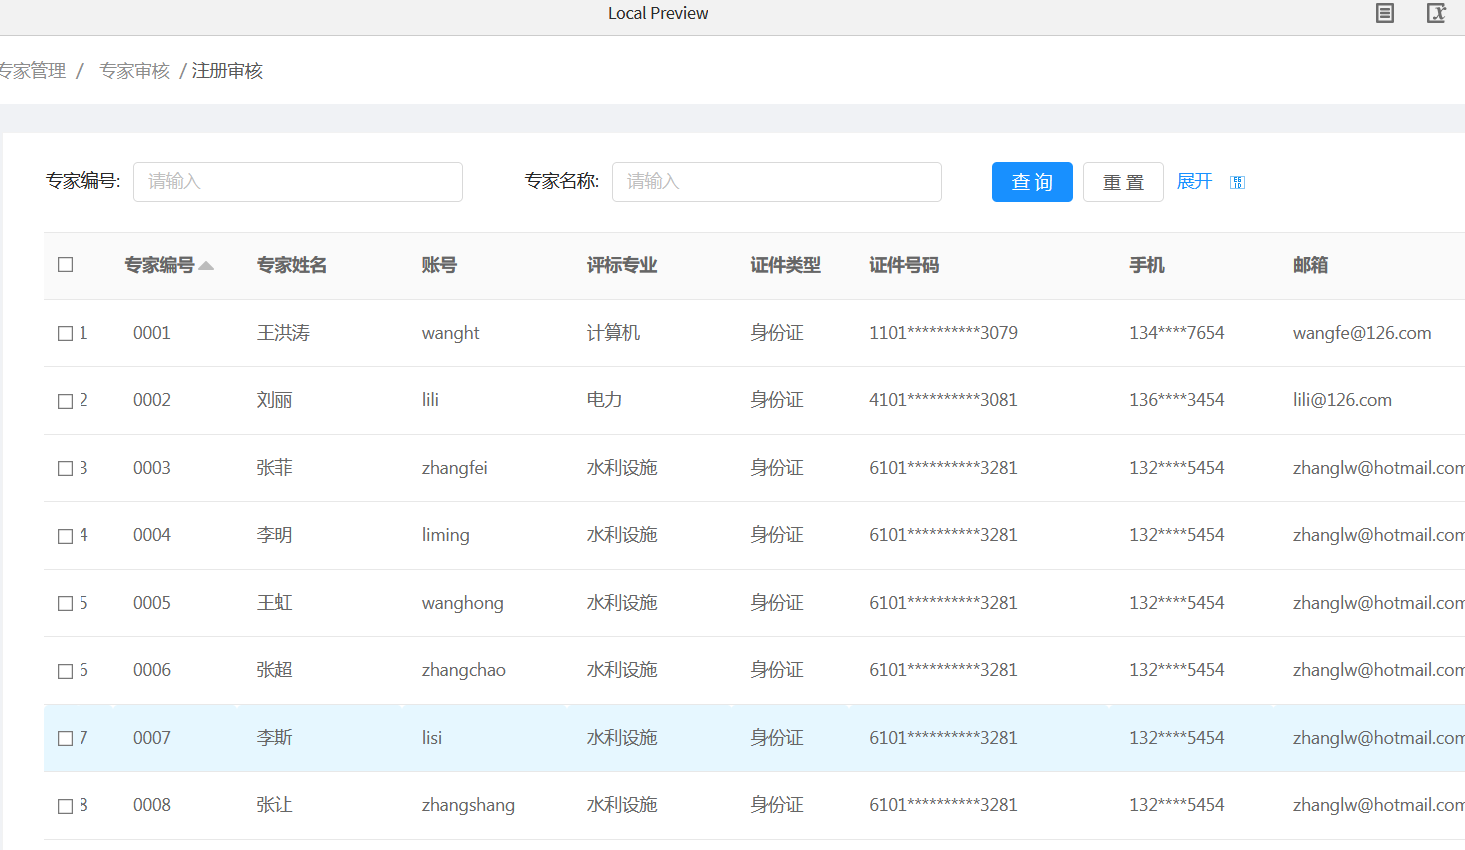1465x850 pixels.
Task: Focus the 专家名称 input field
Action: 777,182
